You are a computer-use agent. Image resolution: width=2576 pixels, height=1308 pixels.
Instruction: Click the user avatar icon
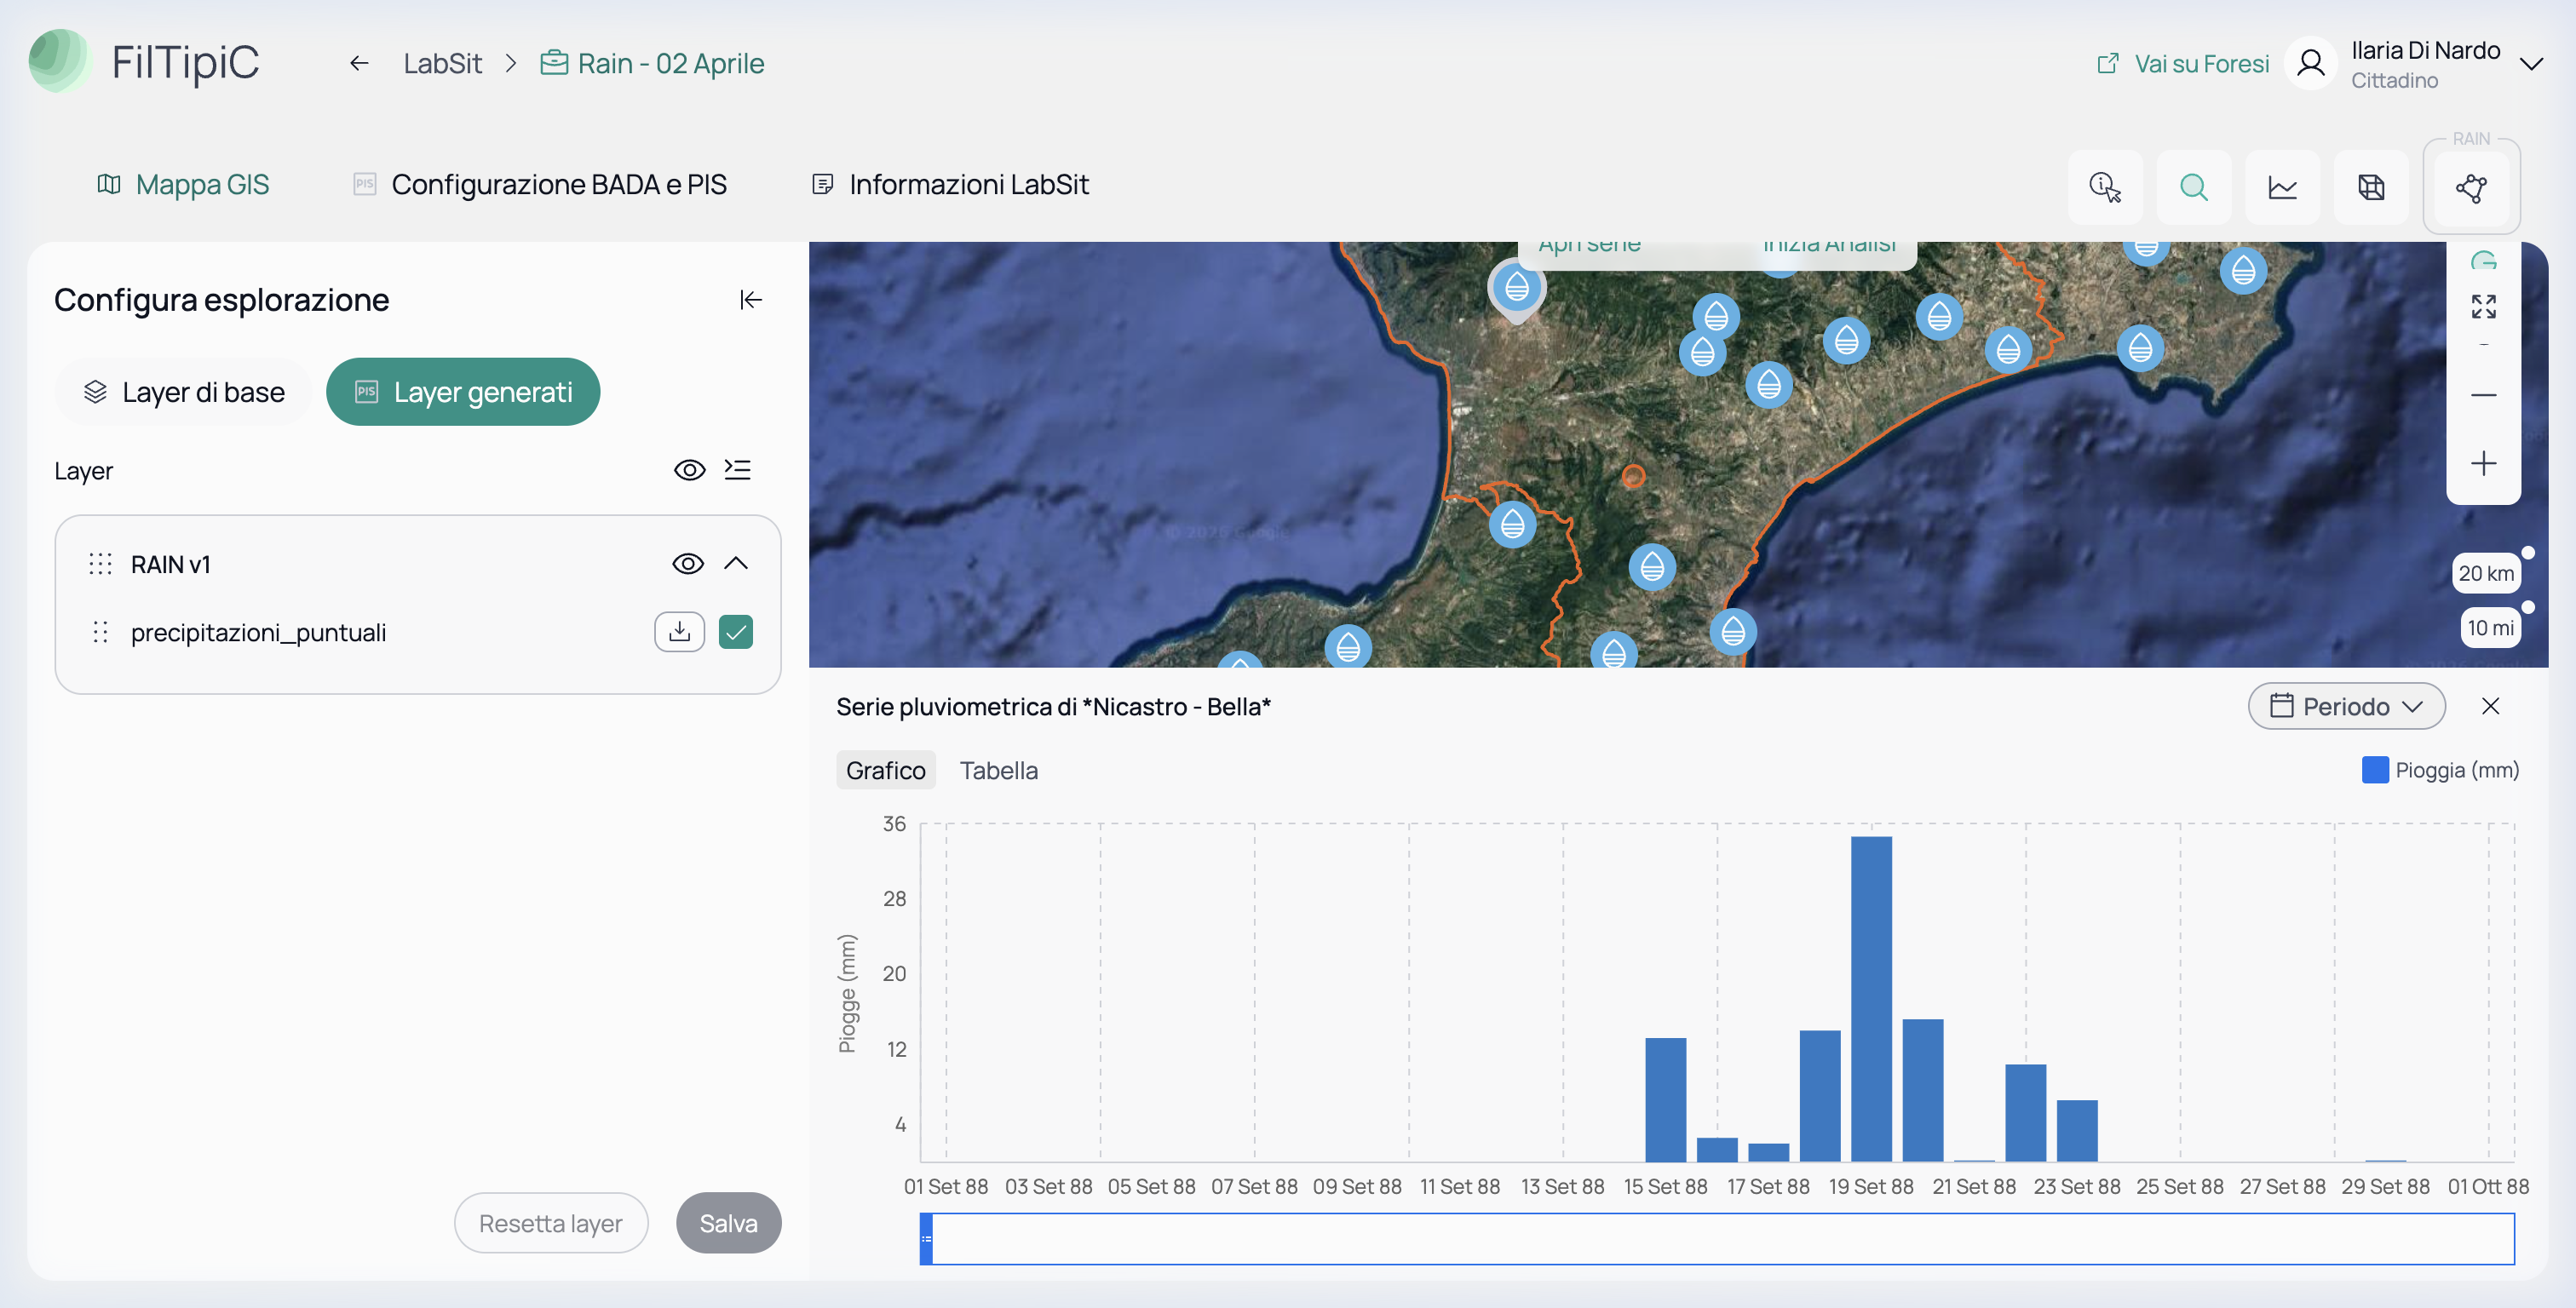2310,64
